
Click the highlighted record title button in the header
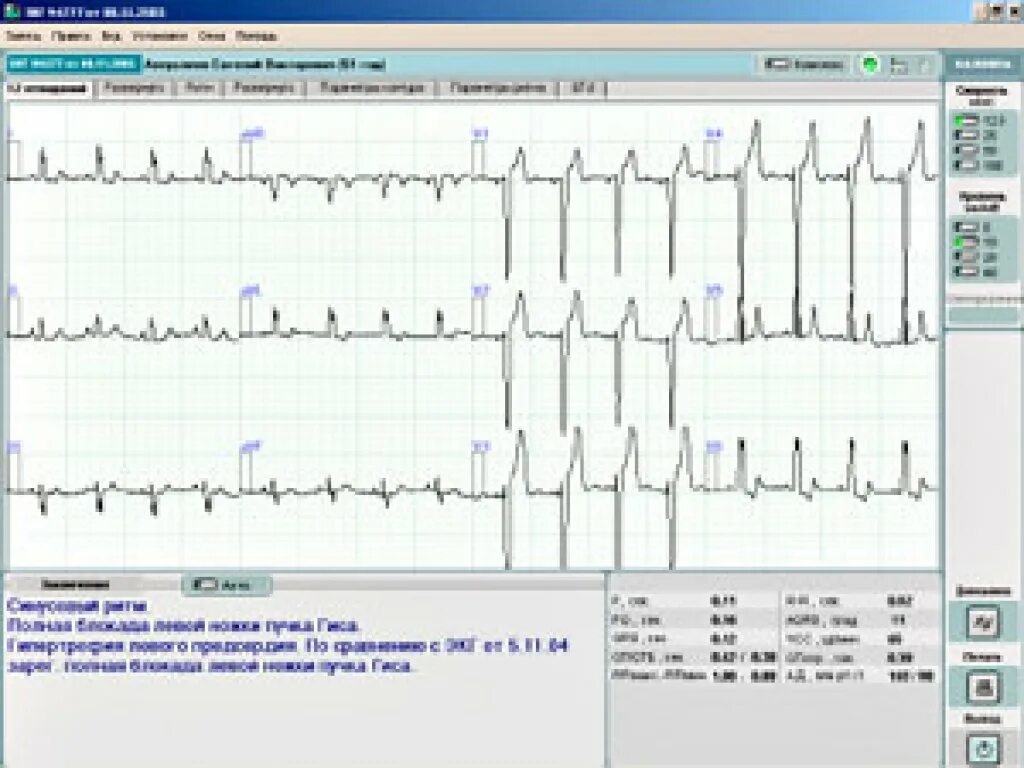point(74,65)
